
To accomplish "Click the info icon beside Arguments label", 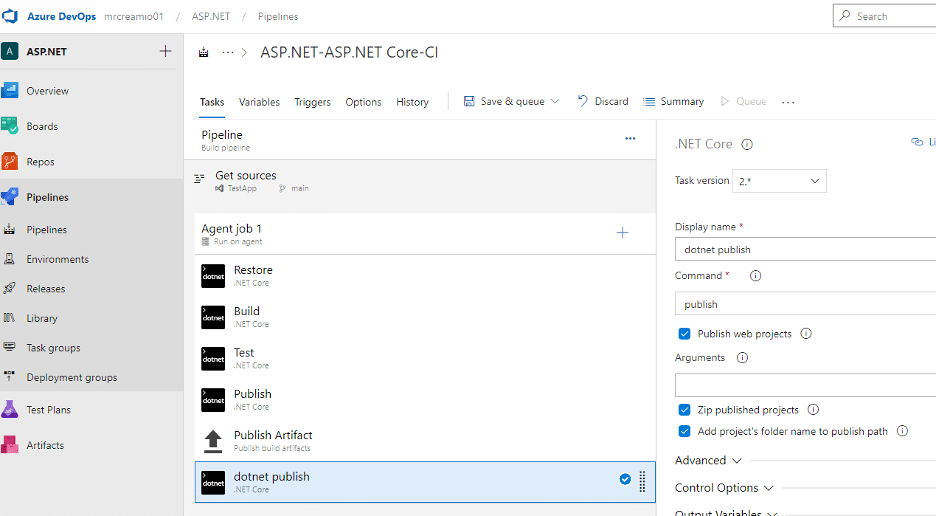I will point(742,358).
